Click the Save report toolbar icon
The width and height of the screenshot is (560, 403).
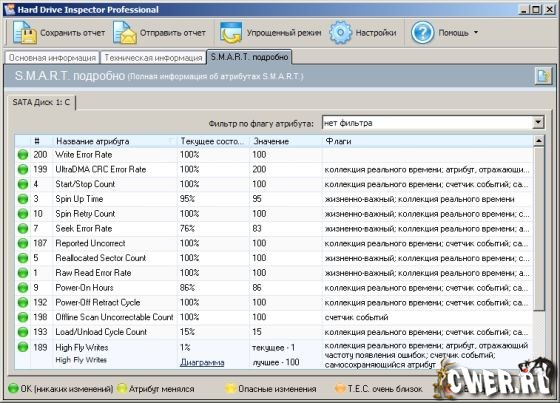25,33
